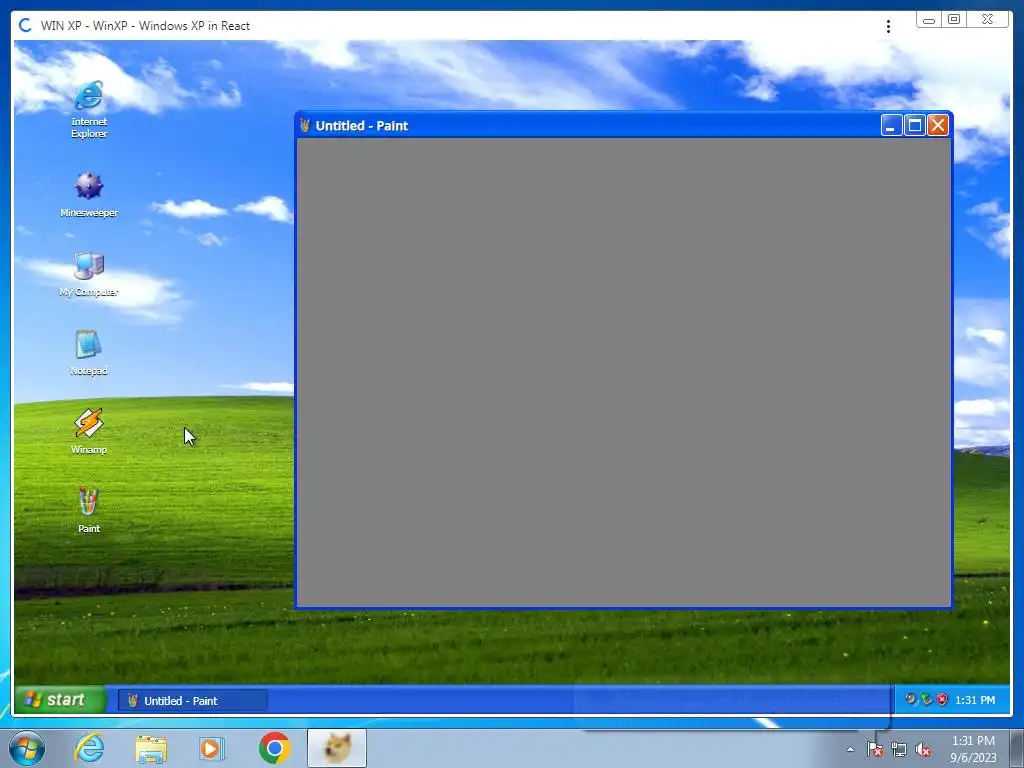Restore down the WIN XP app window
The image size is (1024, 768).
[x=954, y=20]
